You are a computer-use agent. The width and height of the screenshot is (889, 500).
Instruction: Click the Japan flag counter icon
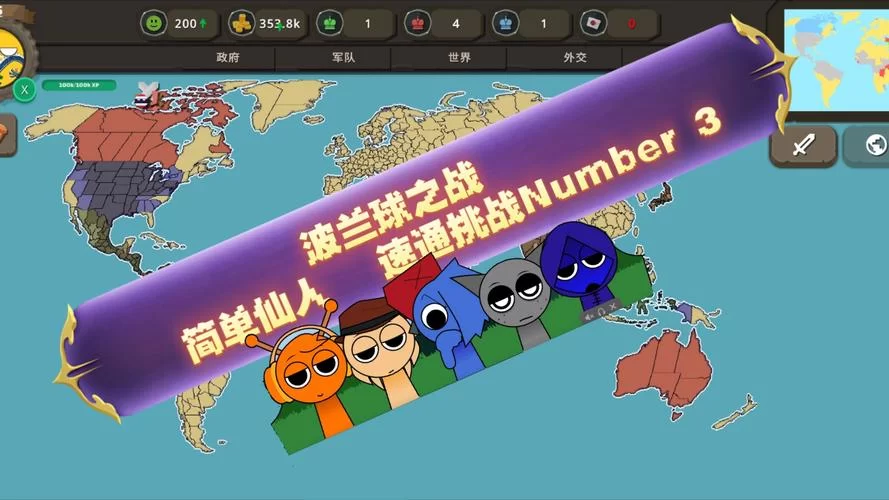pyautogui.click(x=594, y=23)
